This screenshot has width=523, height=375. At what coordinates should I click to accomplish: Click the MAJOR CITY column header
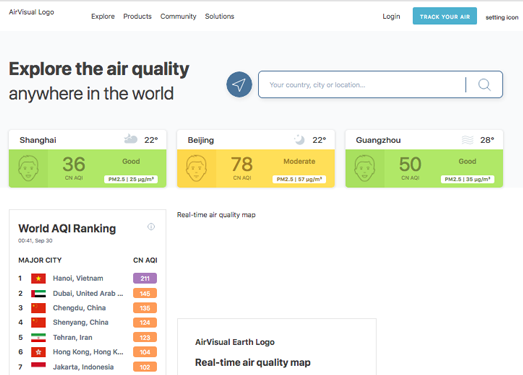pyautogui.click(x=40, y=260)
